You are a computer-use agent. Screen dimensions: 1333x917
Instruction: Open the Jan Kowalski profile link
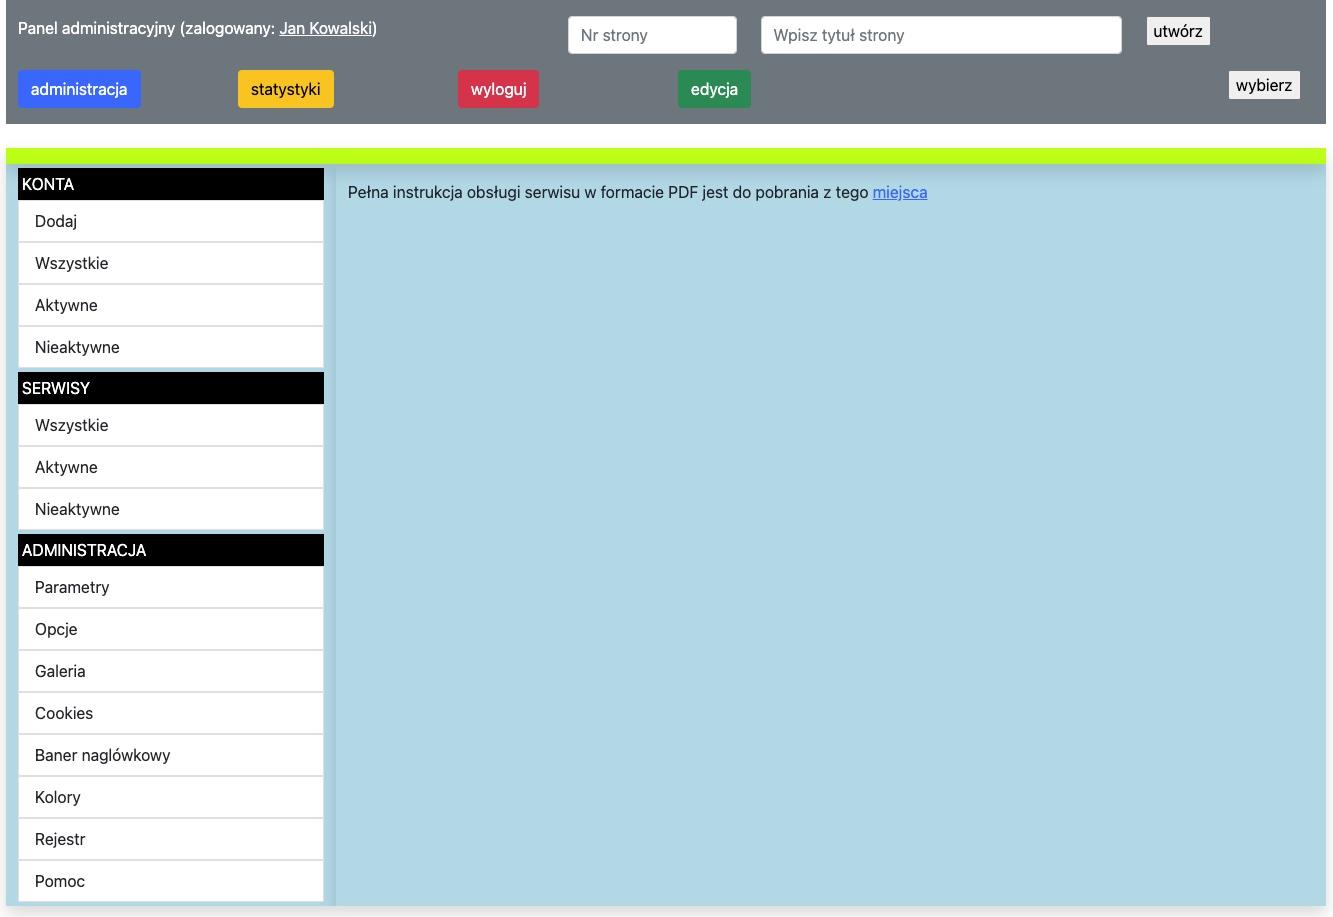325,28
